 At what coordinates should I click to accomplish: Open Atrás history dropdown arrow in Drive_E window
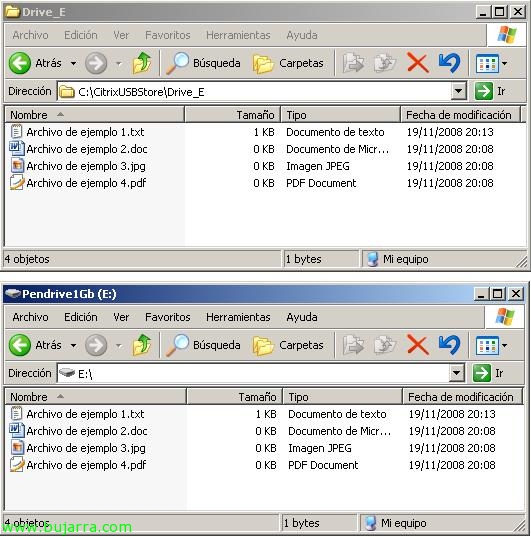point(73,63)
